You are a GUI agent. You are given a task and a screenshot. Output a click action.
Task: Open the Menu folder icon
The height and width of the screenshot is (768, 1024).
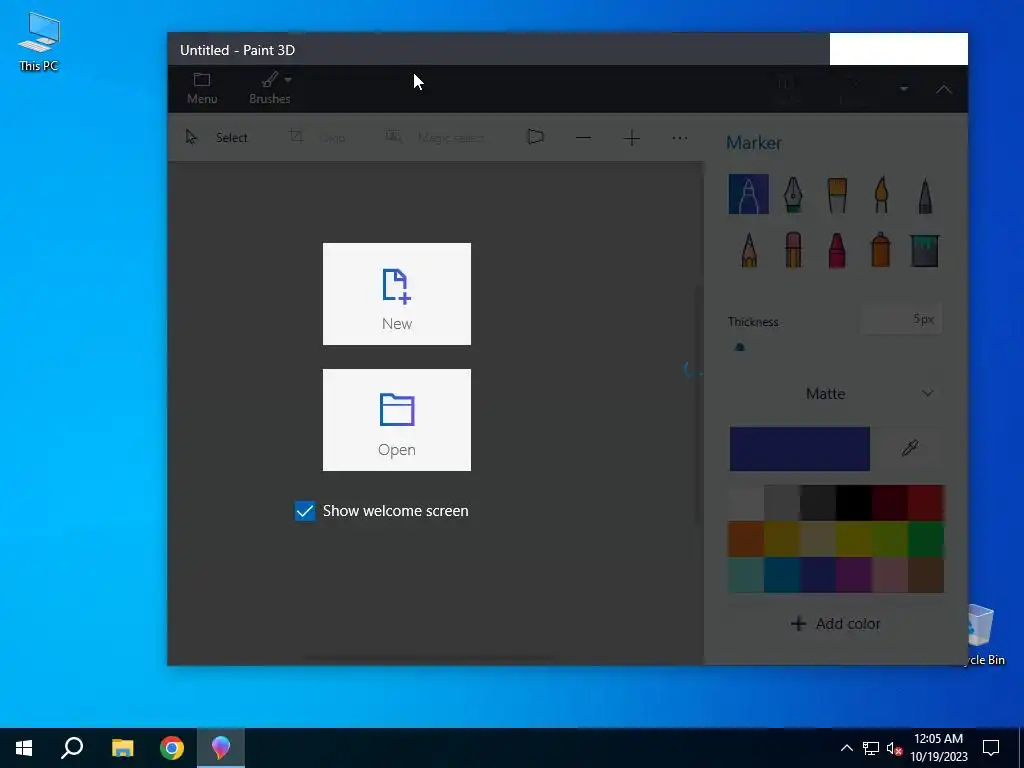pyautogui.click(x=202, y=88)
